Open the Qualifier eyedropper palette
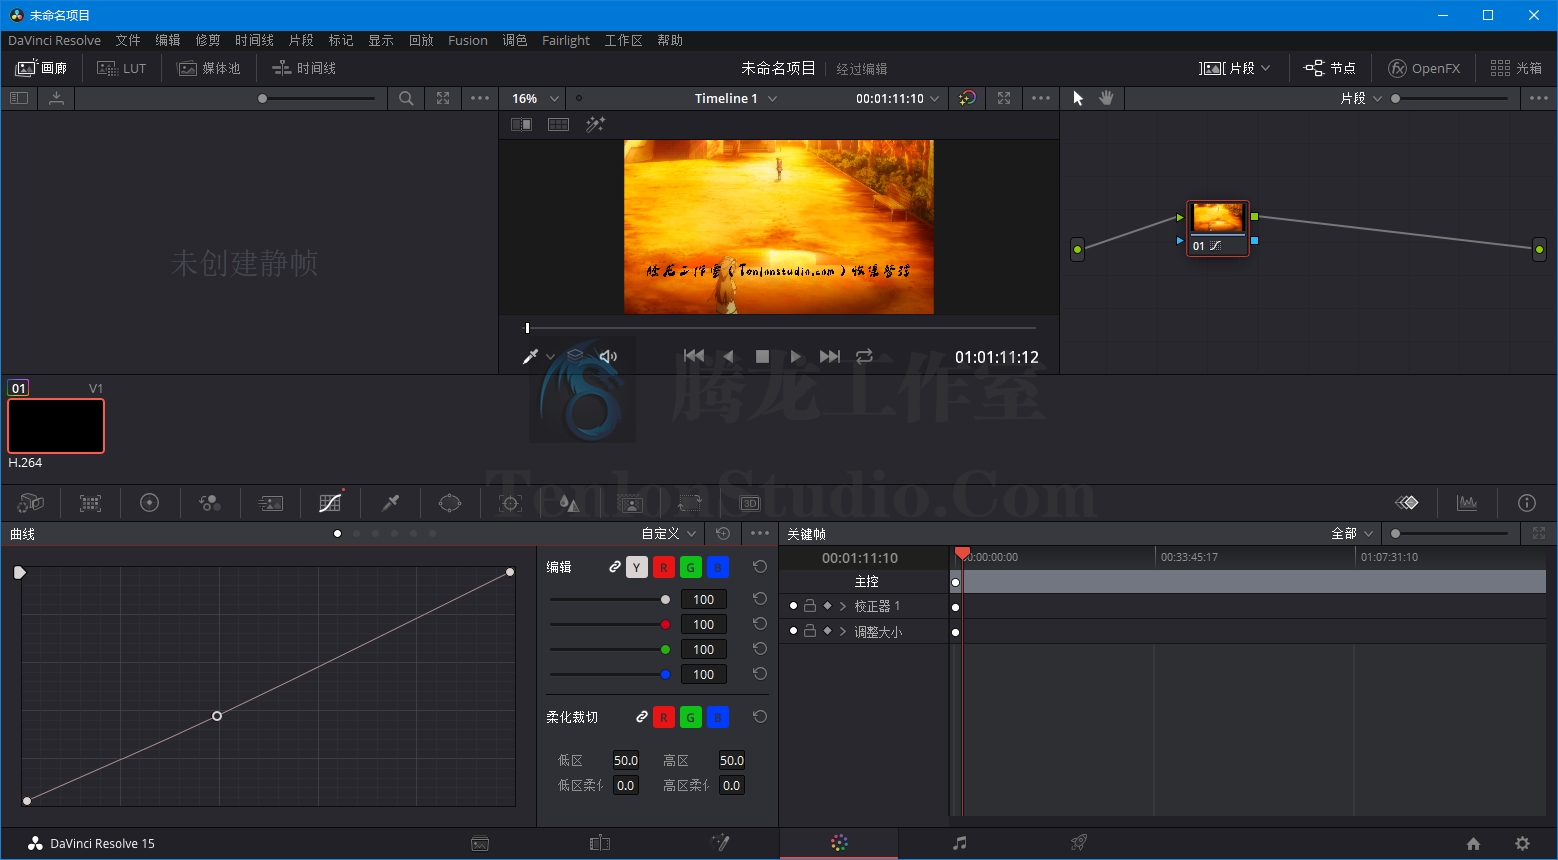The width and height of the screenshot is (1558, 860). [390, 503]
